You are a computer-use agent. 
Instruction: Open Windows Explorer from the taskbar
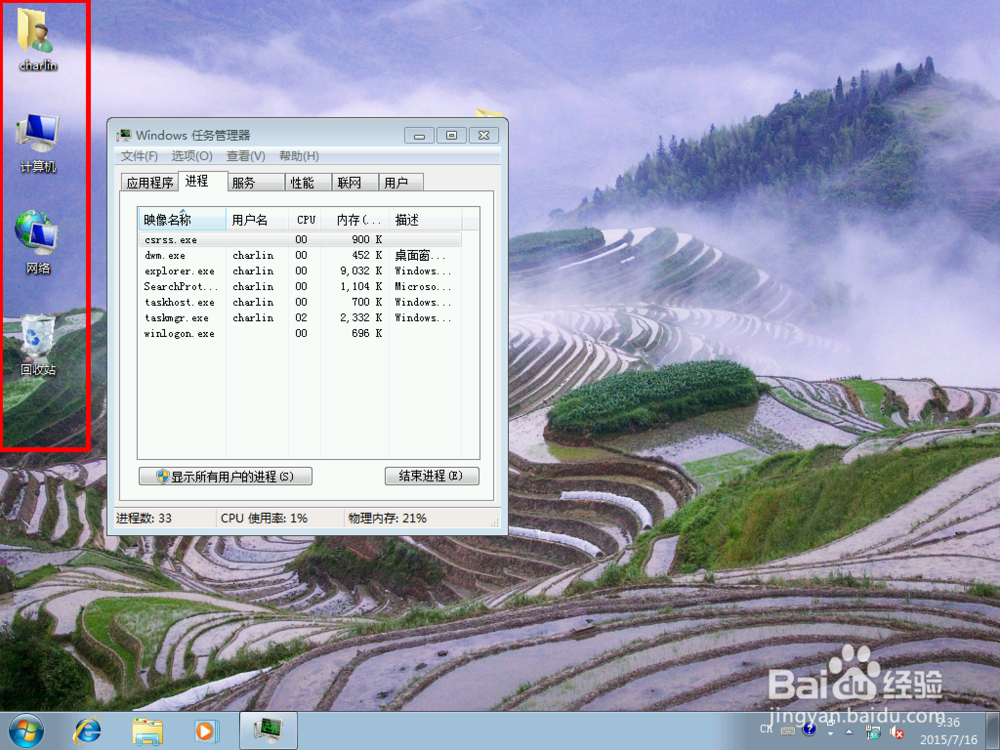(x=147, y=731)
